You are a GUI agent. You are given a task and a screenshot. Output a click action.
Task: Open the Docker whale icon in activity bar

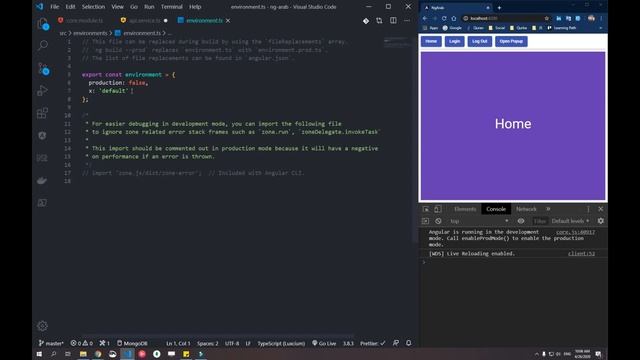tap(42, 180)
